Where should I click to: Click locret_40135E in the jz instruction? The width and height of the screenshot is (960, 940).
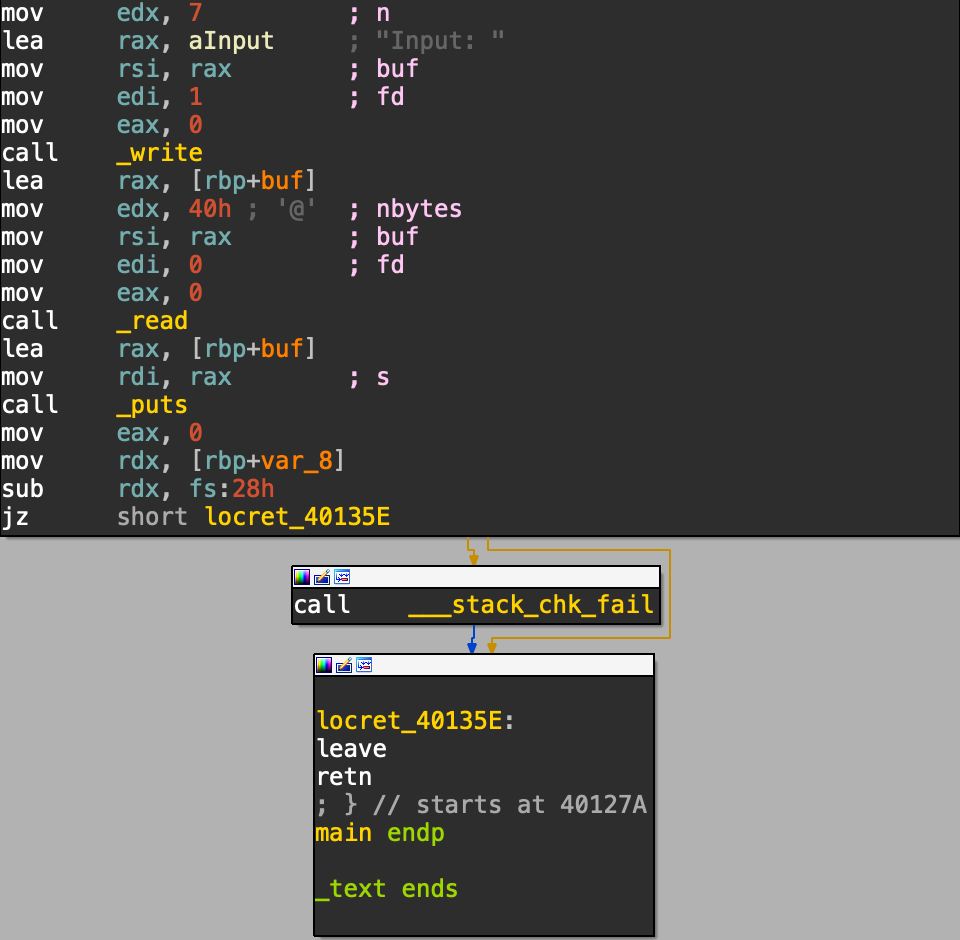click(x=298, y=517)
